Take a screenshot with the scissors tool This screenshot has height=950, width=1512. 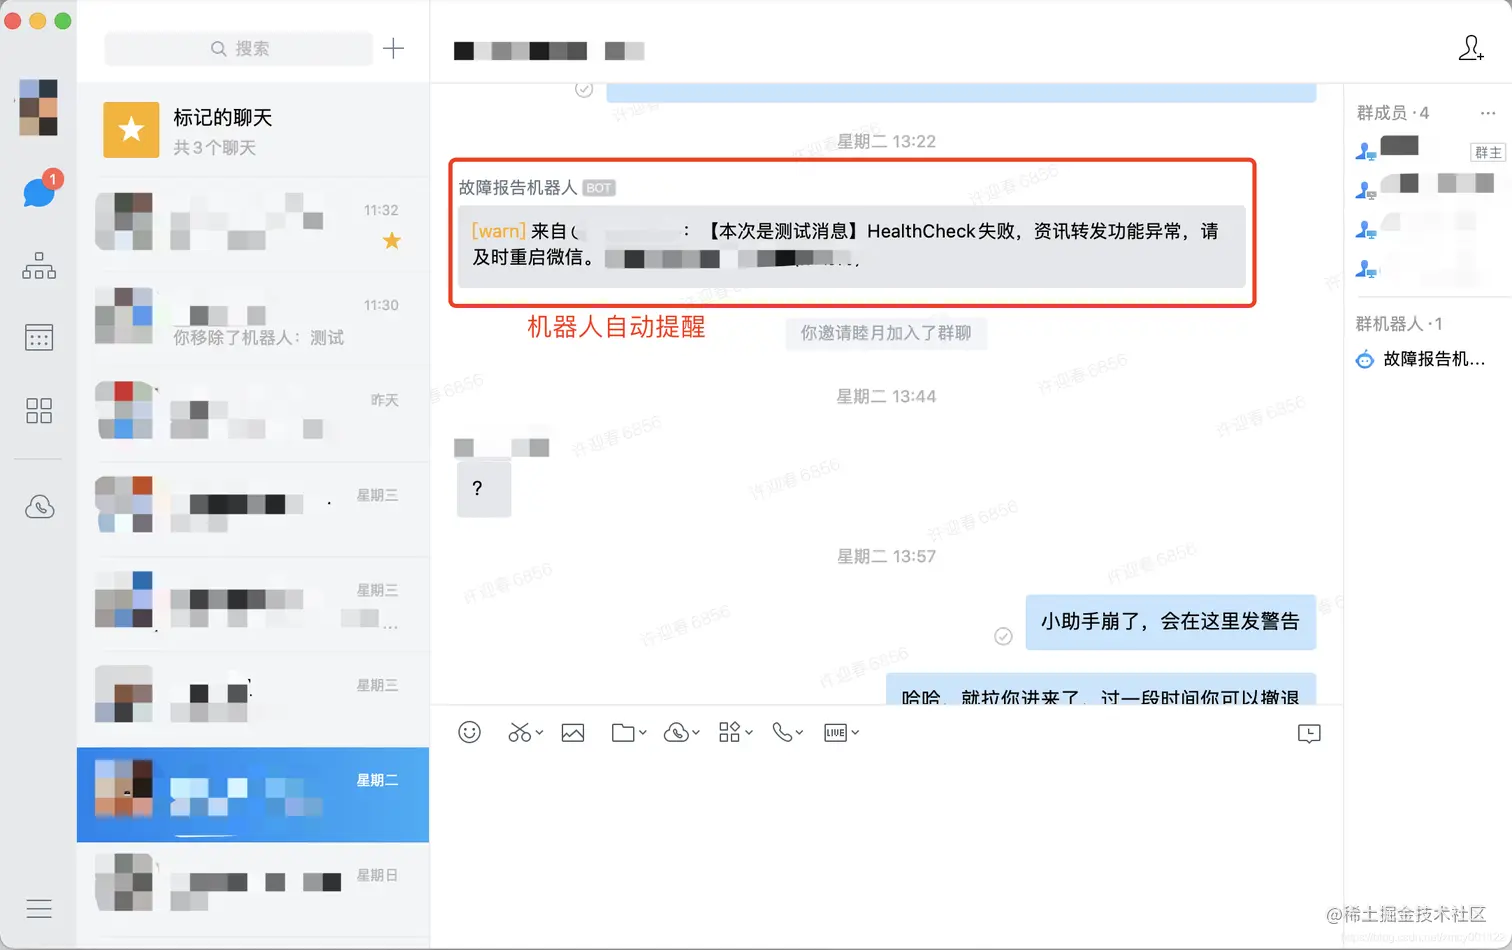(x=518, y=732)
